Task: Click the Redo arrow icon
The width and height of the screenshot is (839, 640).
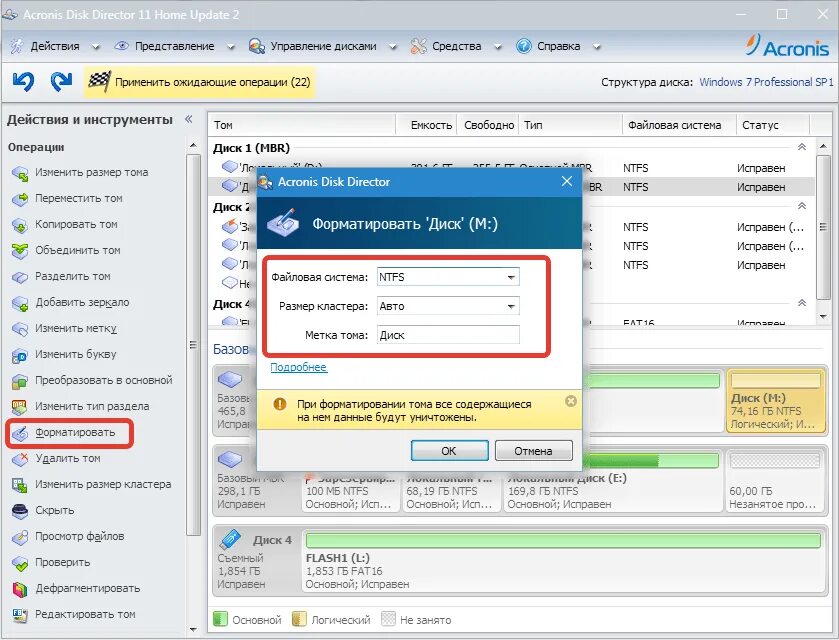Action: tap(62, 81)
